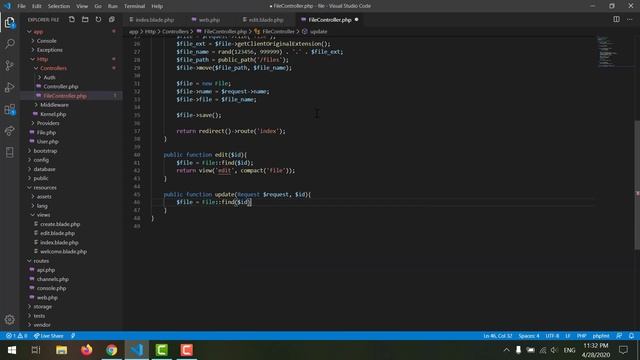Create a new folder in Explorer
The width and height of the screenshot is (640, 360).
click(x=85, y=20)
